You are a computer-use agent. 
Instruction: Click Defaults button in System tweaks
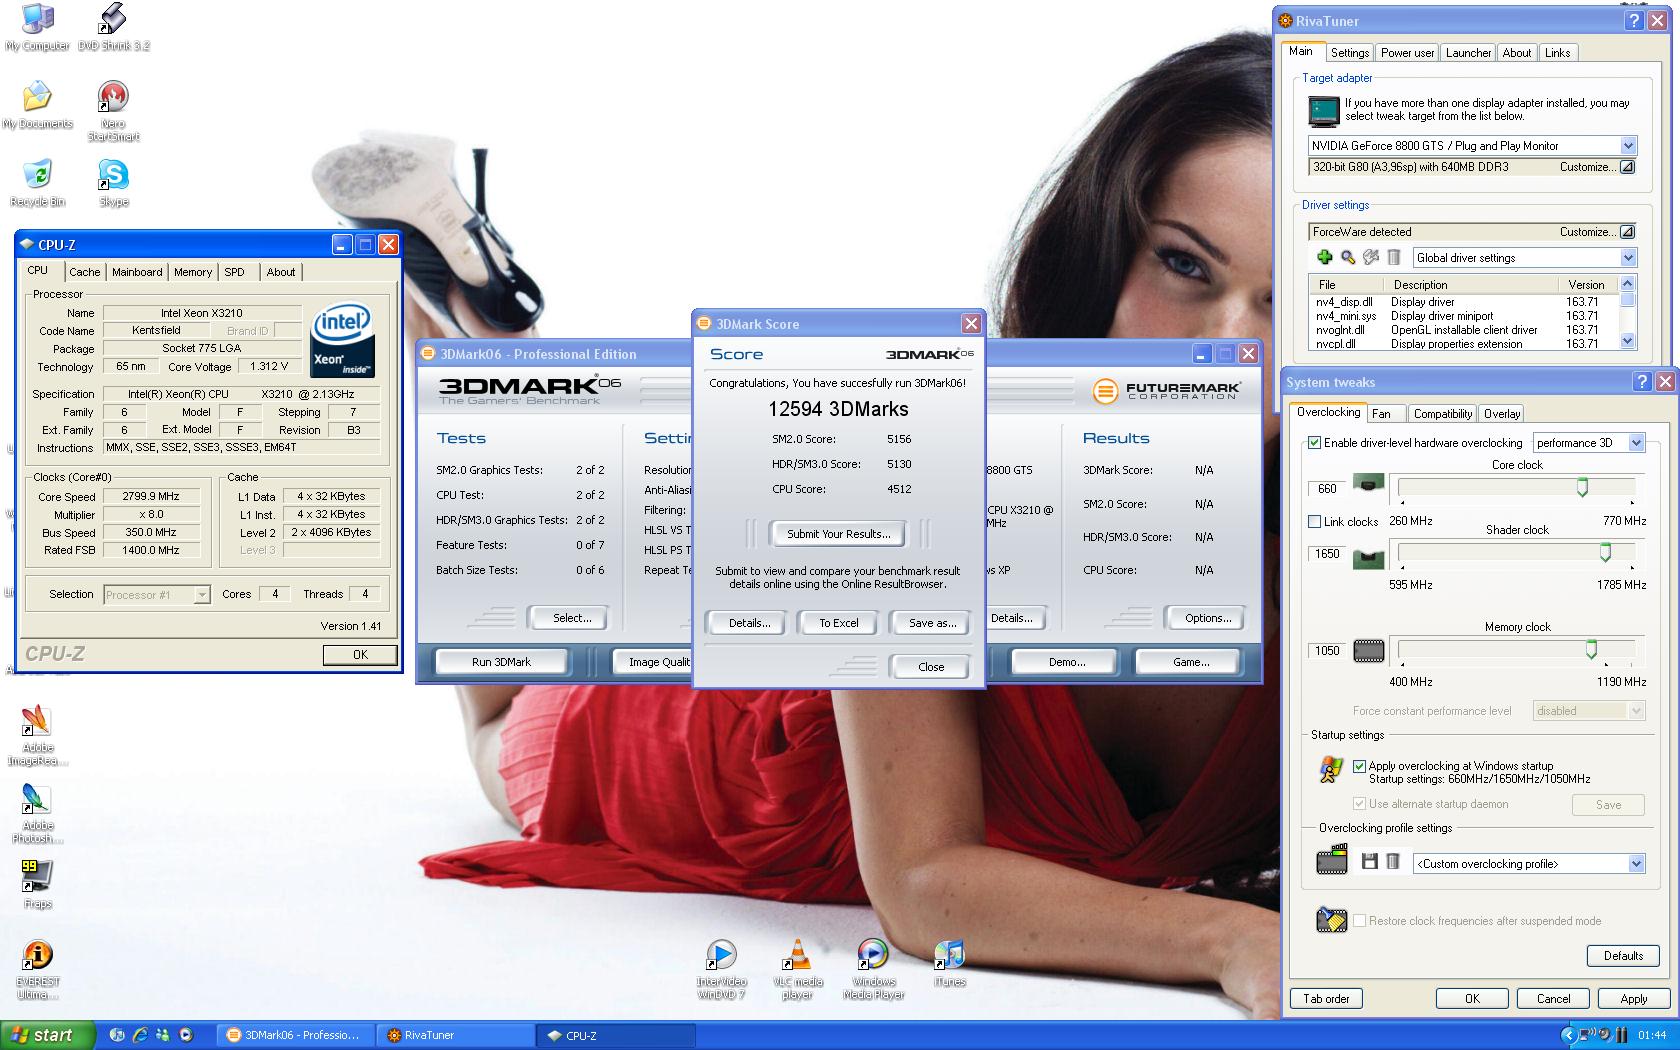click(x=1623, y=956)
